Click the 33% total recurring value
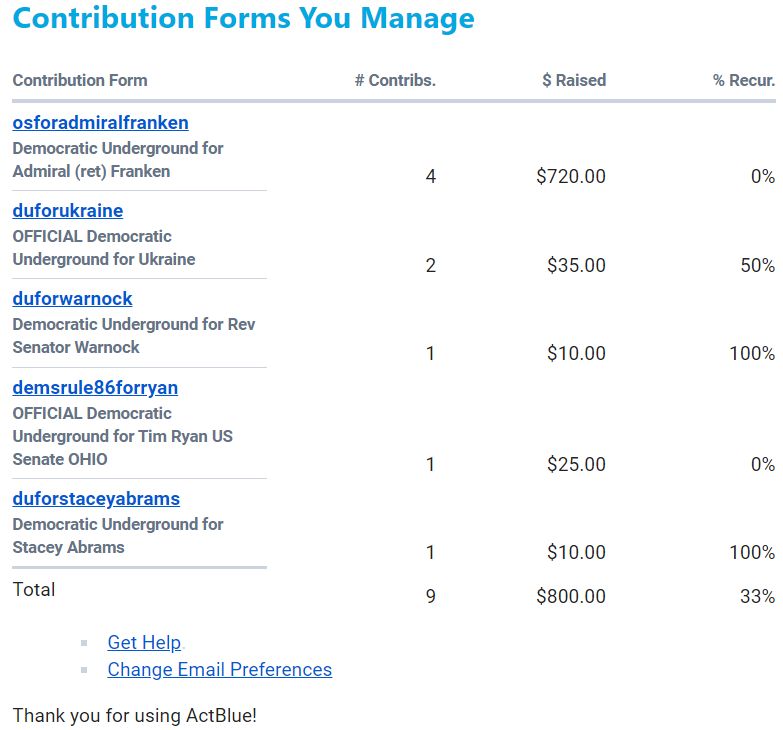 point(758,596)
